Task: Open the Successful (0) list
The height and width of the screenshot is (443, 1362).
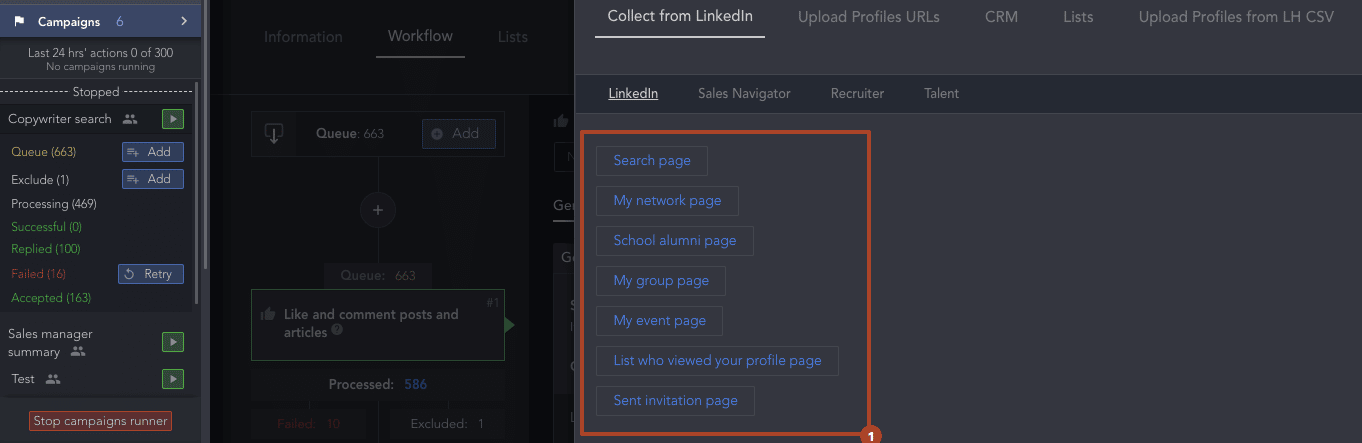Action: (x=46, y=227)
